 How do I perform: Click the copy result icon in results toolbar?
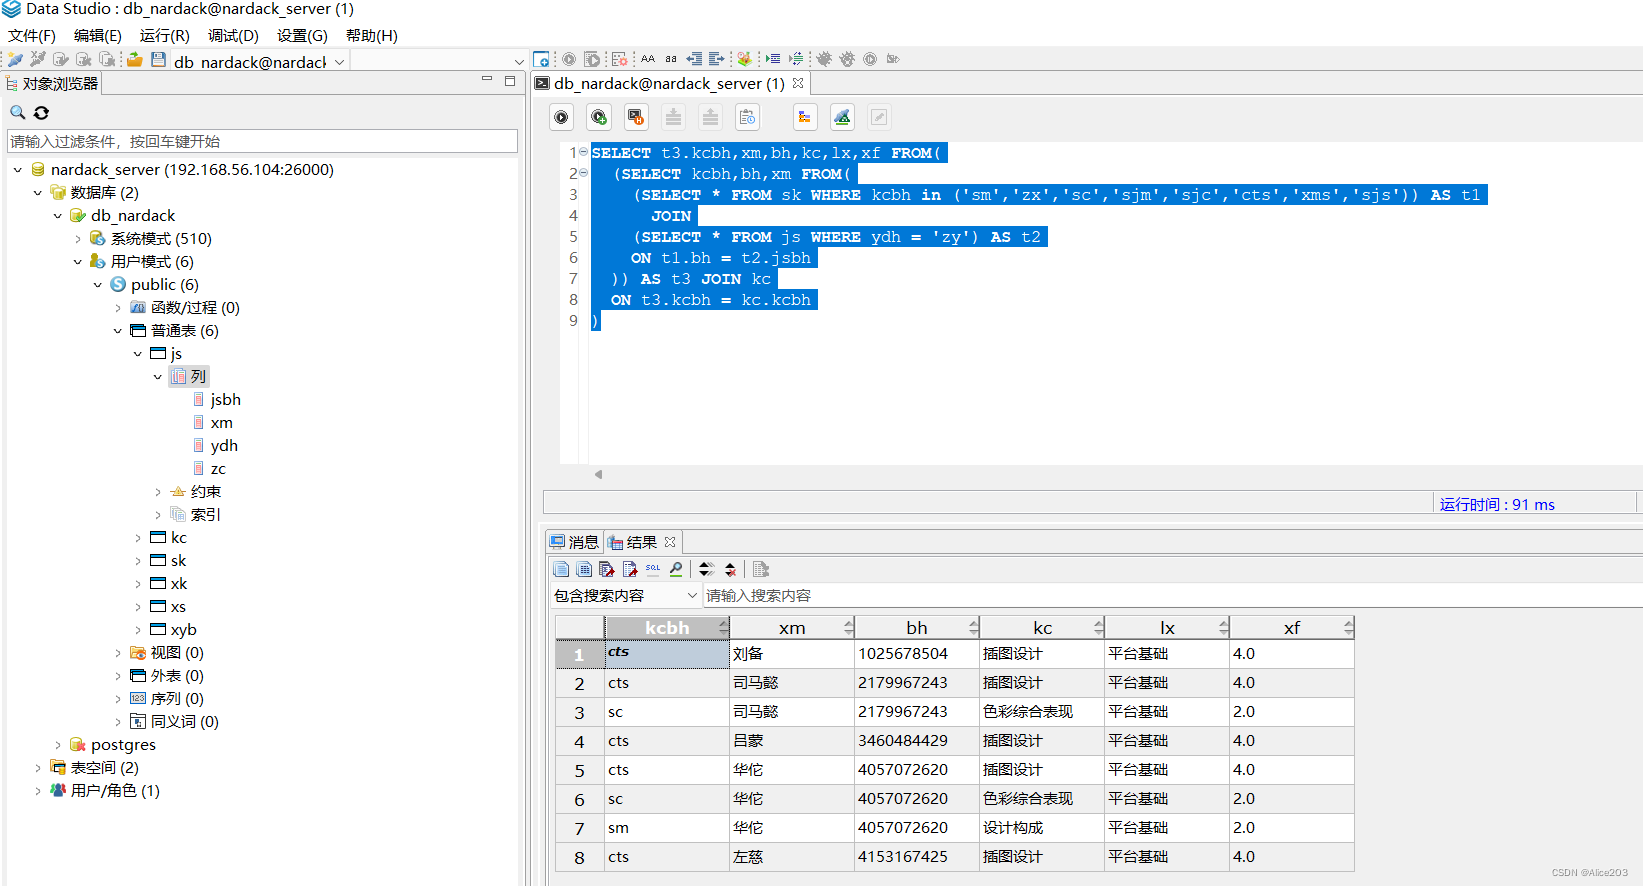[x=561, y=569]
